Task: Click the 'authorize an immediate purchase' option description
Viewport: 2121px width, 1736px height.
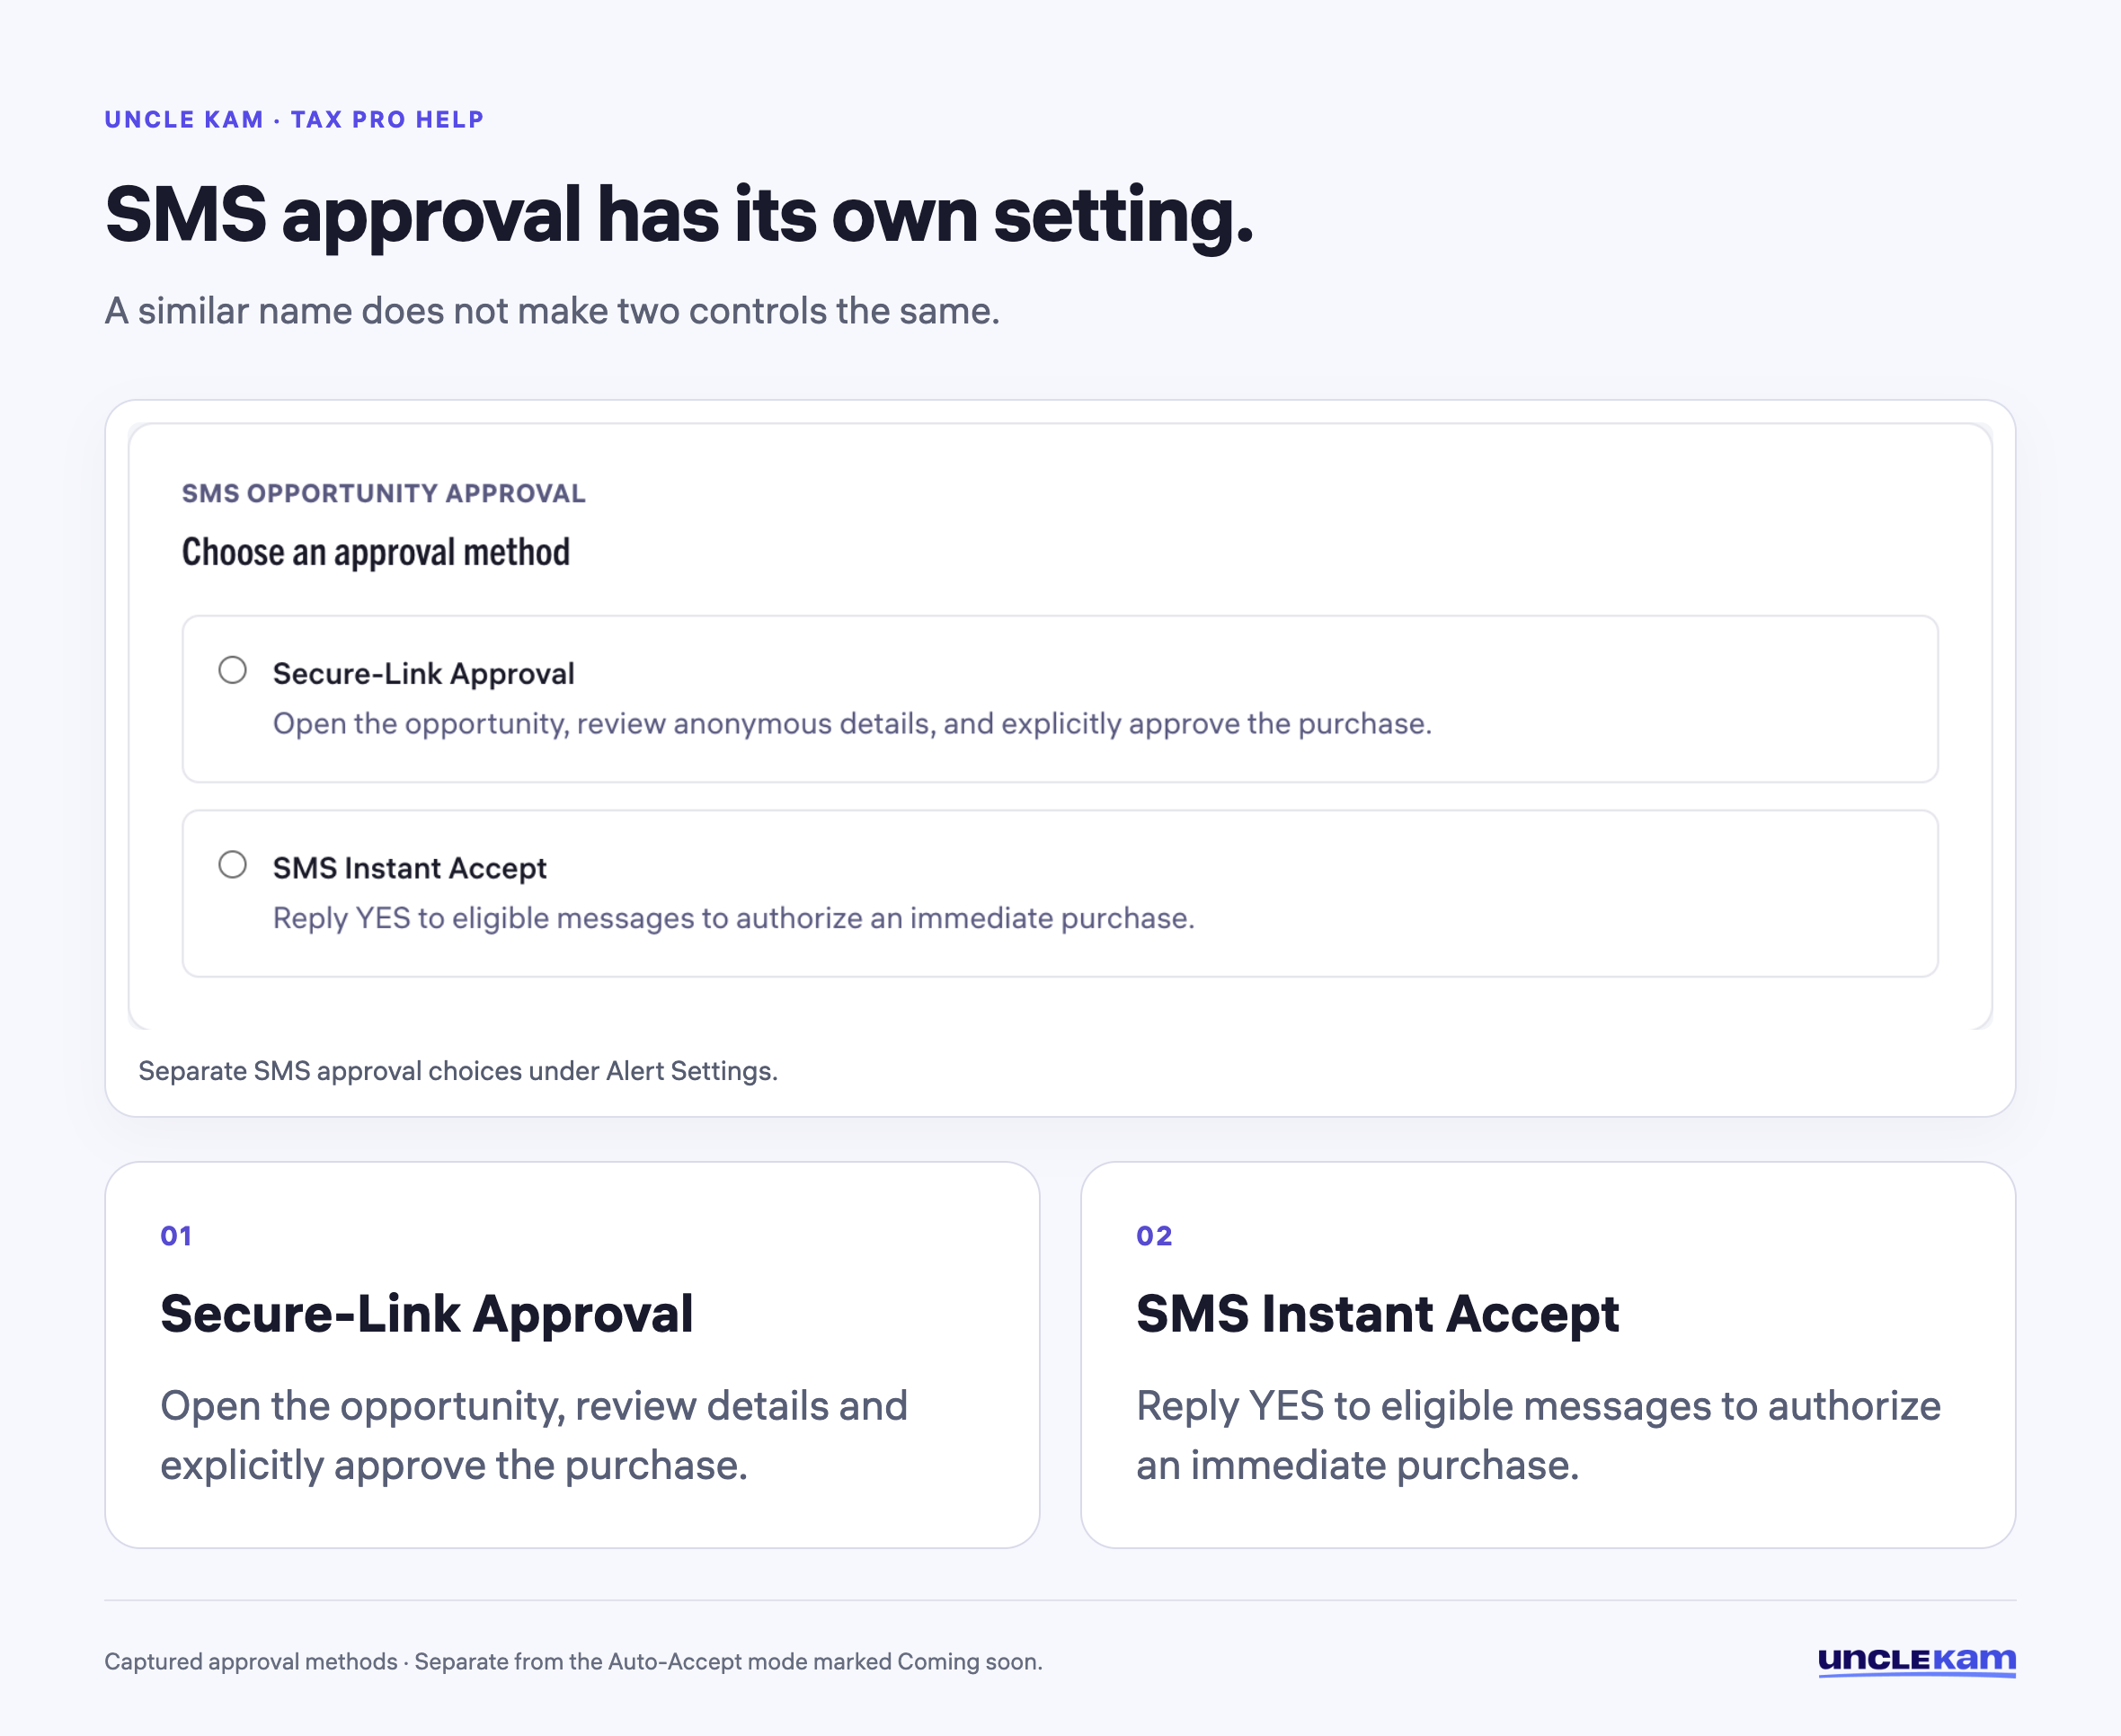Action: 733,918
